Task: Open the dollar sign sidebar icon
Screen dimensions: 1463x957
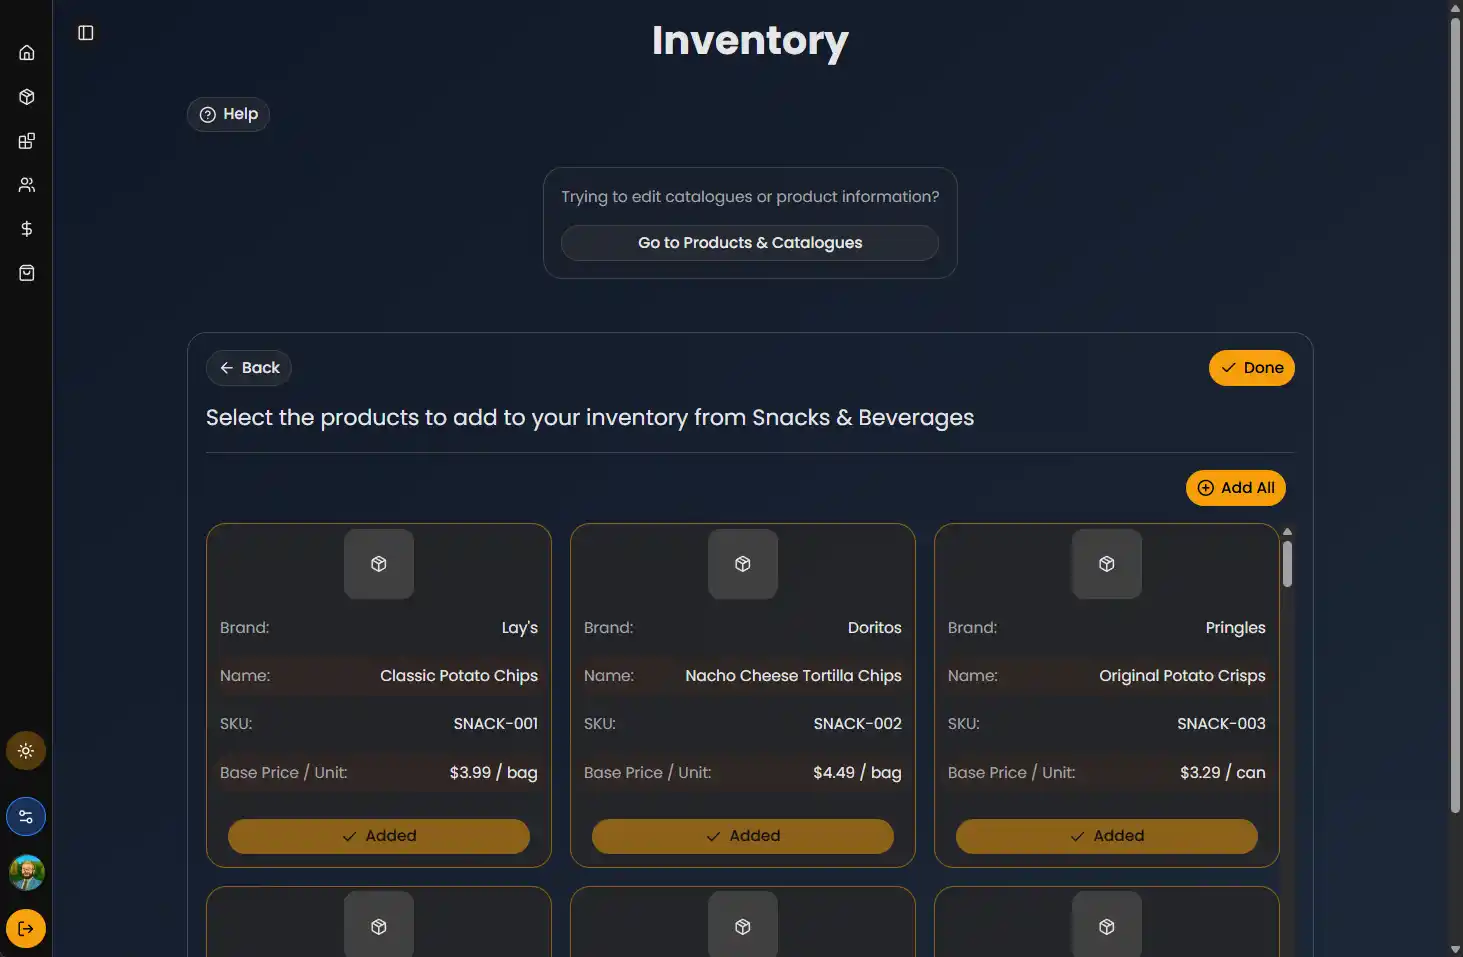Action: pyautogui.click(x=27, y=229)
